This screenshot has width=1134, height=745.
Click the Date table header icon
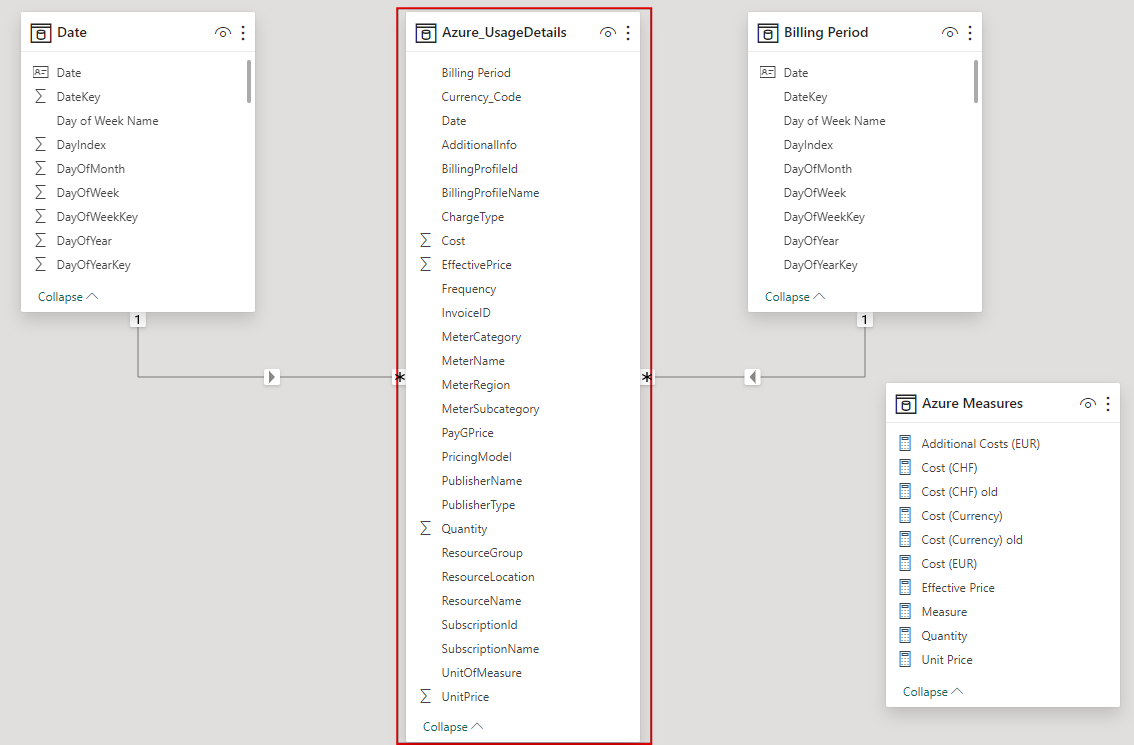coord(41,33)
